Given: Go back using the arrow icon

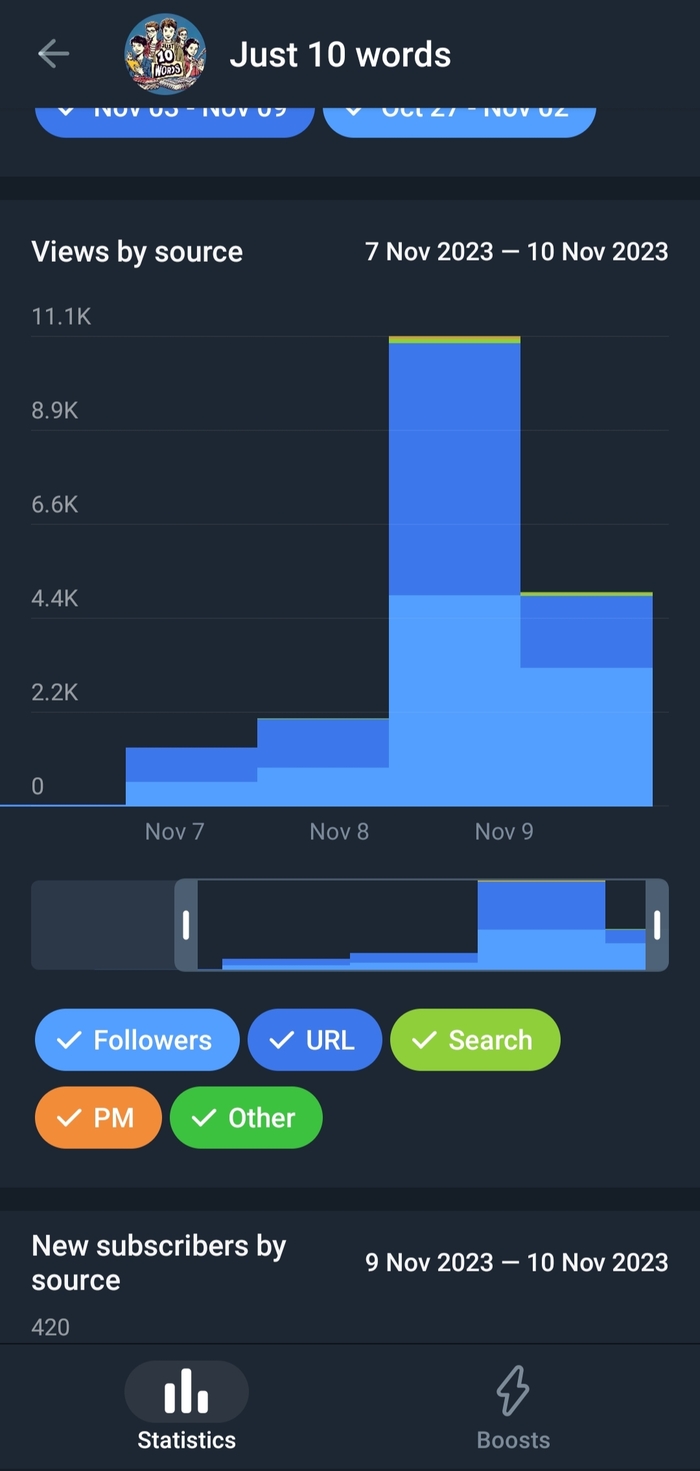Looking at the screenshot, I should coord(53,54).
